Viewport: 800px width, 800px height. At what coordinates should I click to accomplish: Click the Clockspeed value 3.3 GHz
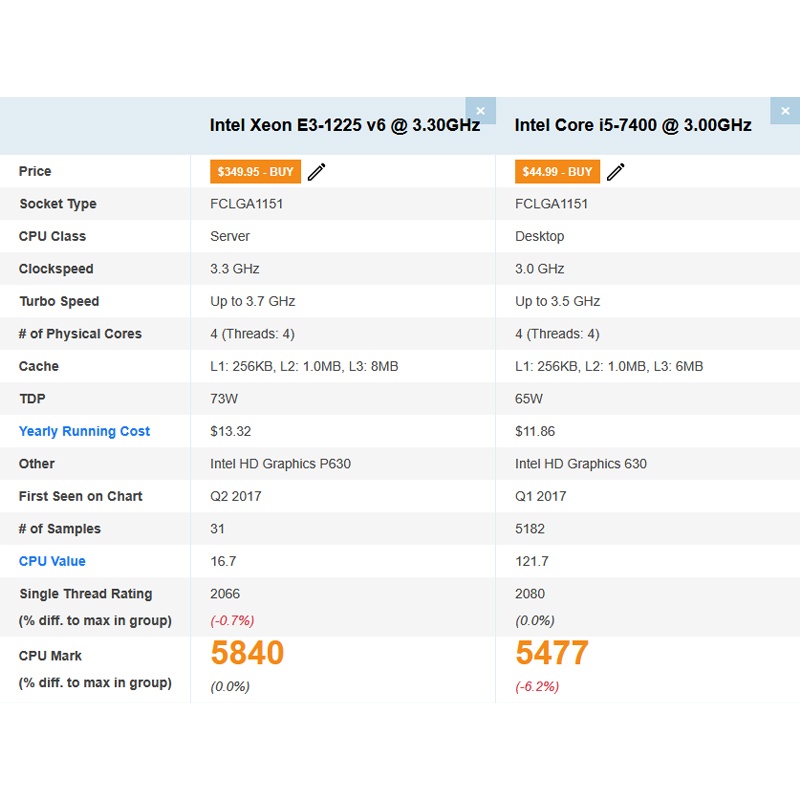tap(235, 269)
